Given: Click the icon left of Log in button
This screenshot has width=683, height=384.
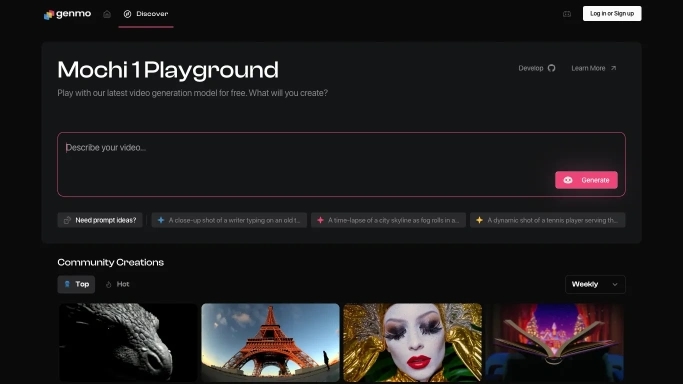Looking at the screenshot, I should click(567, 14).
